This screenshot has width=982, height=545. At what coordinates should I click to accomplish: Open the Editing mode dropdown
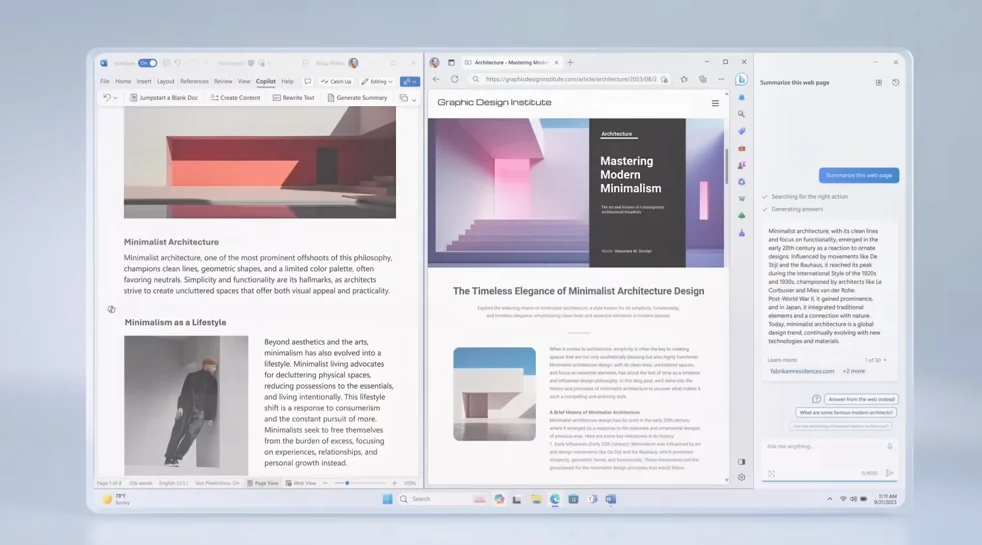click(x=377, y=82)
